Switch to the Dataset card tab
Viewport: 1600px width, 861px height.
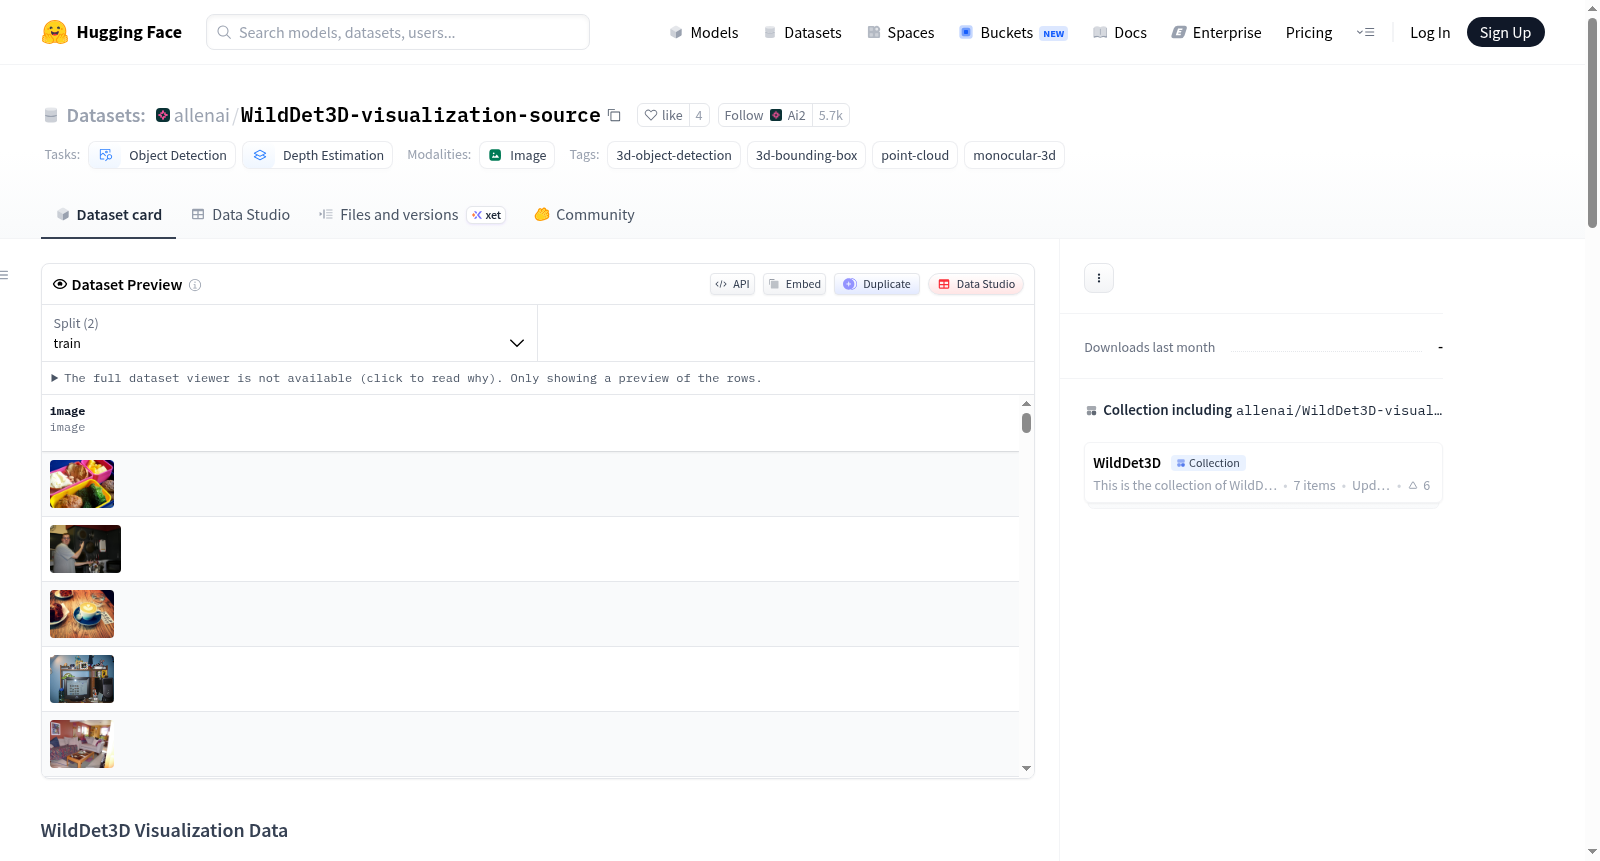109,215
